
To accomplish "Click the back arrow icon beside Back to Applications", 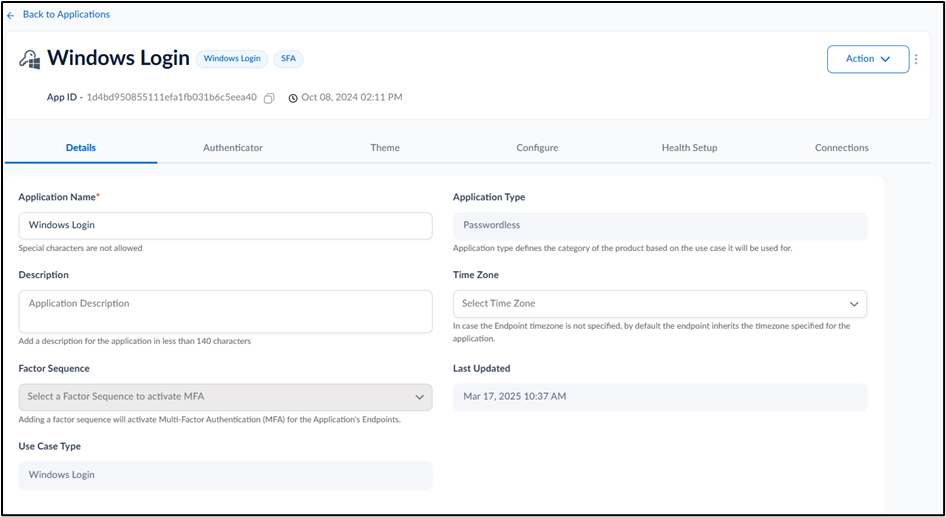I will click(10, 15).
